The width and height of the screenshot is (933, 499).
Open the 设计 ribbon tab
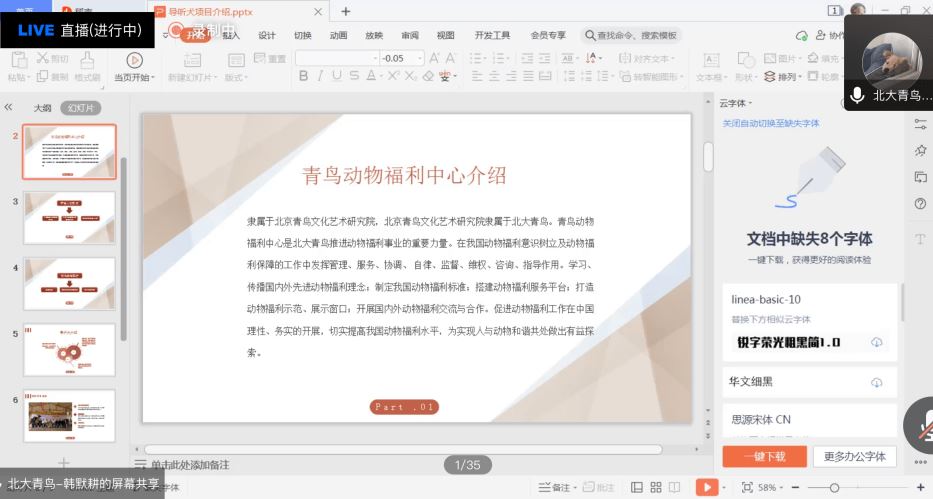tap(267, 36)
